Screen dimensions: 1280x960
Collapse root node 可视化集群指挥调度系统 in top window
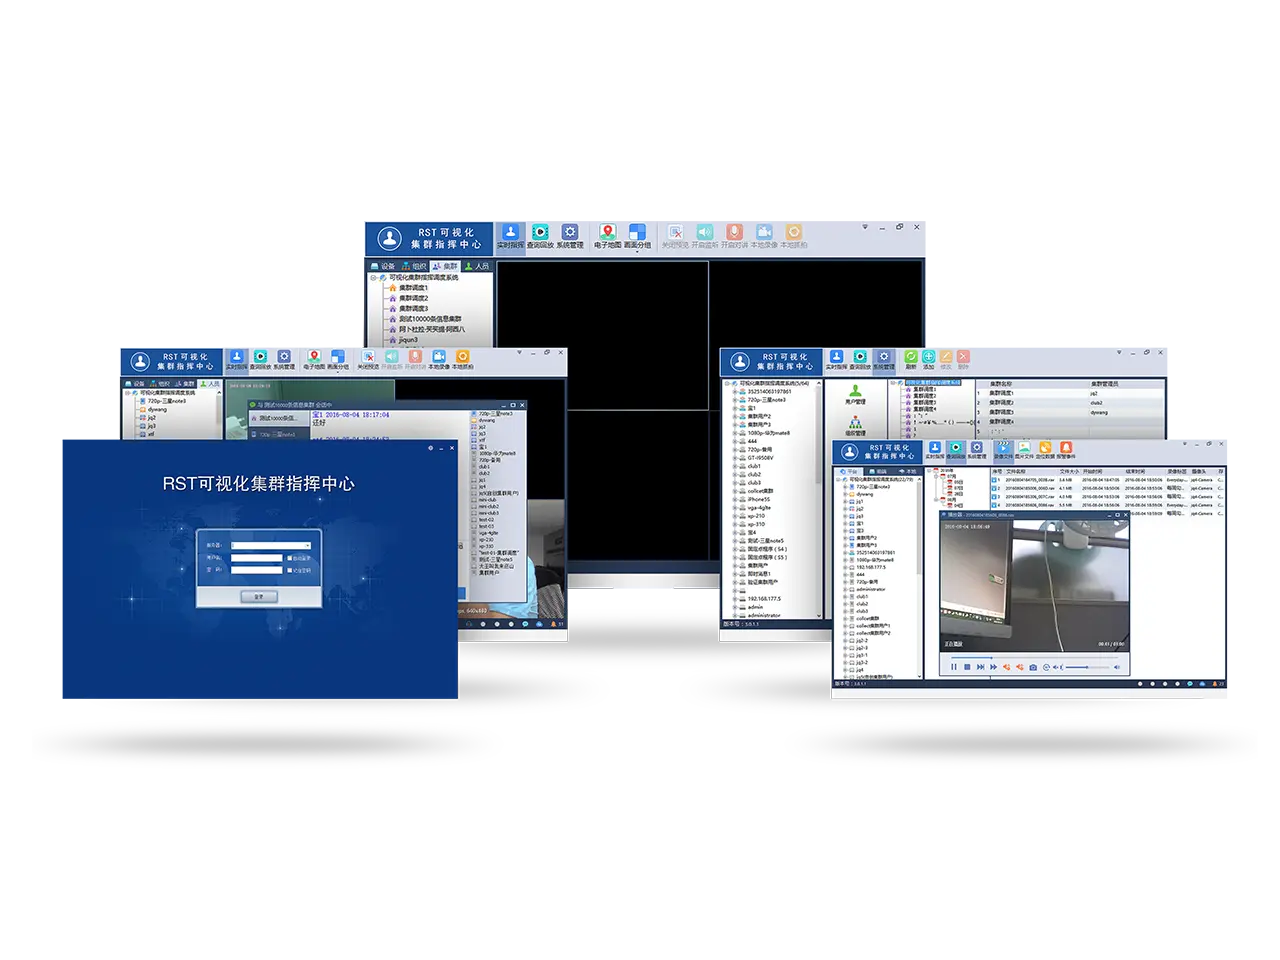point(374,277)
